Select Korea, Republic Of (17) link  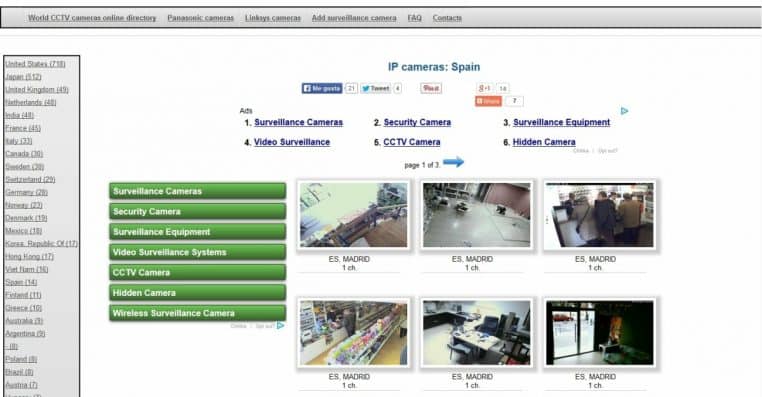(41, 243)
